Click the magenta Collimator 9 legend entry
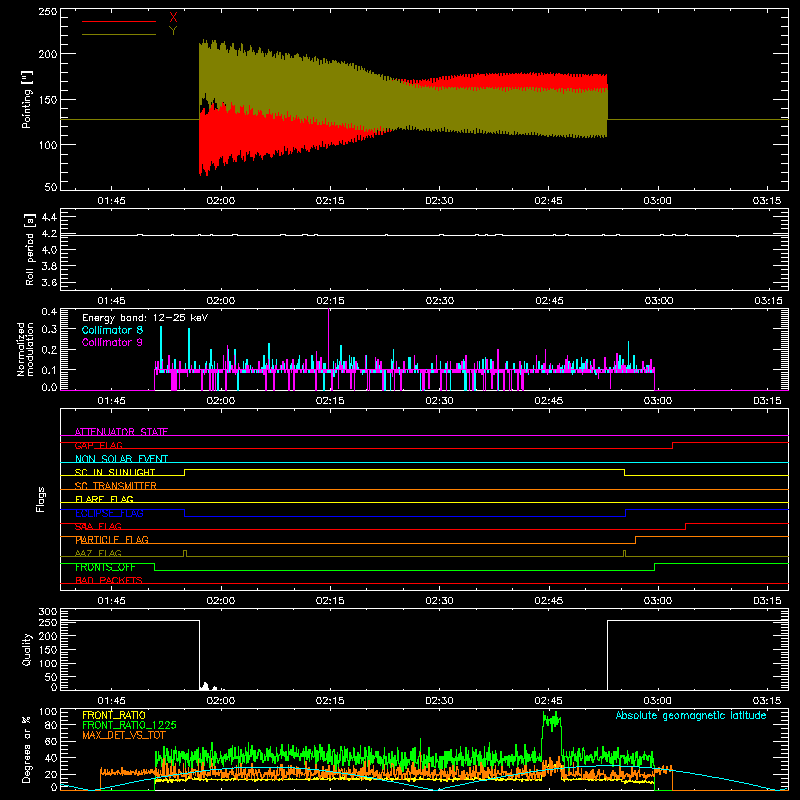 point(112,342)
